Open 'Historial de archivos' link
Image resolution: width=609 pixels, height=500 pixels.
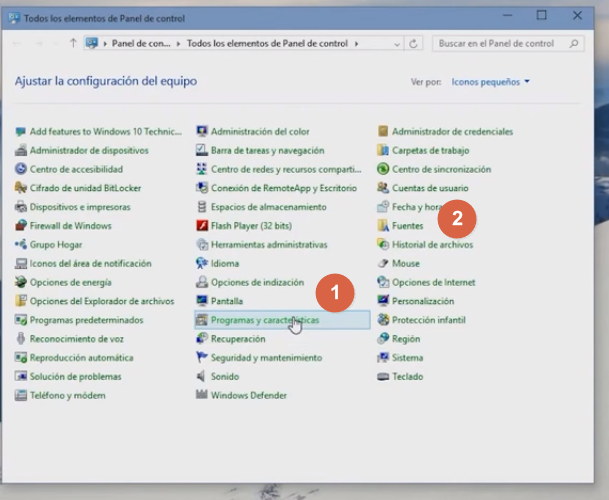(x=433, y=244)
